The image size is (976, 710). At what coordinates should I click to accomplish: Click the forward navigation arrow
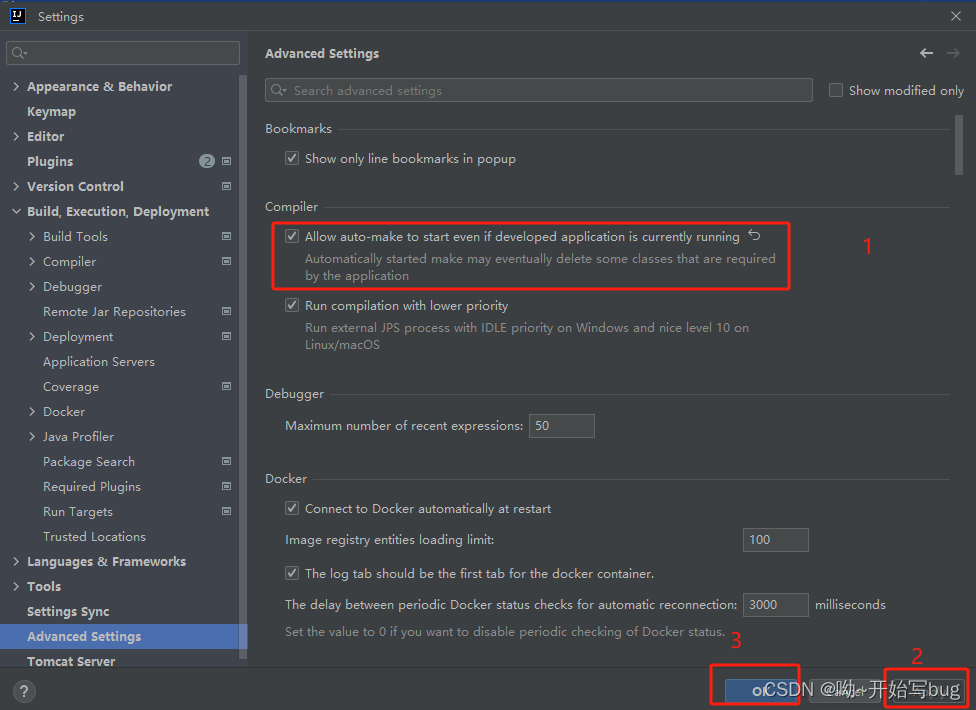953,54
